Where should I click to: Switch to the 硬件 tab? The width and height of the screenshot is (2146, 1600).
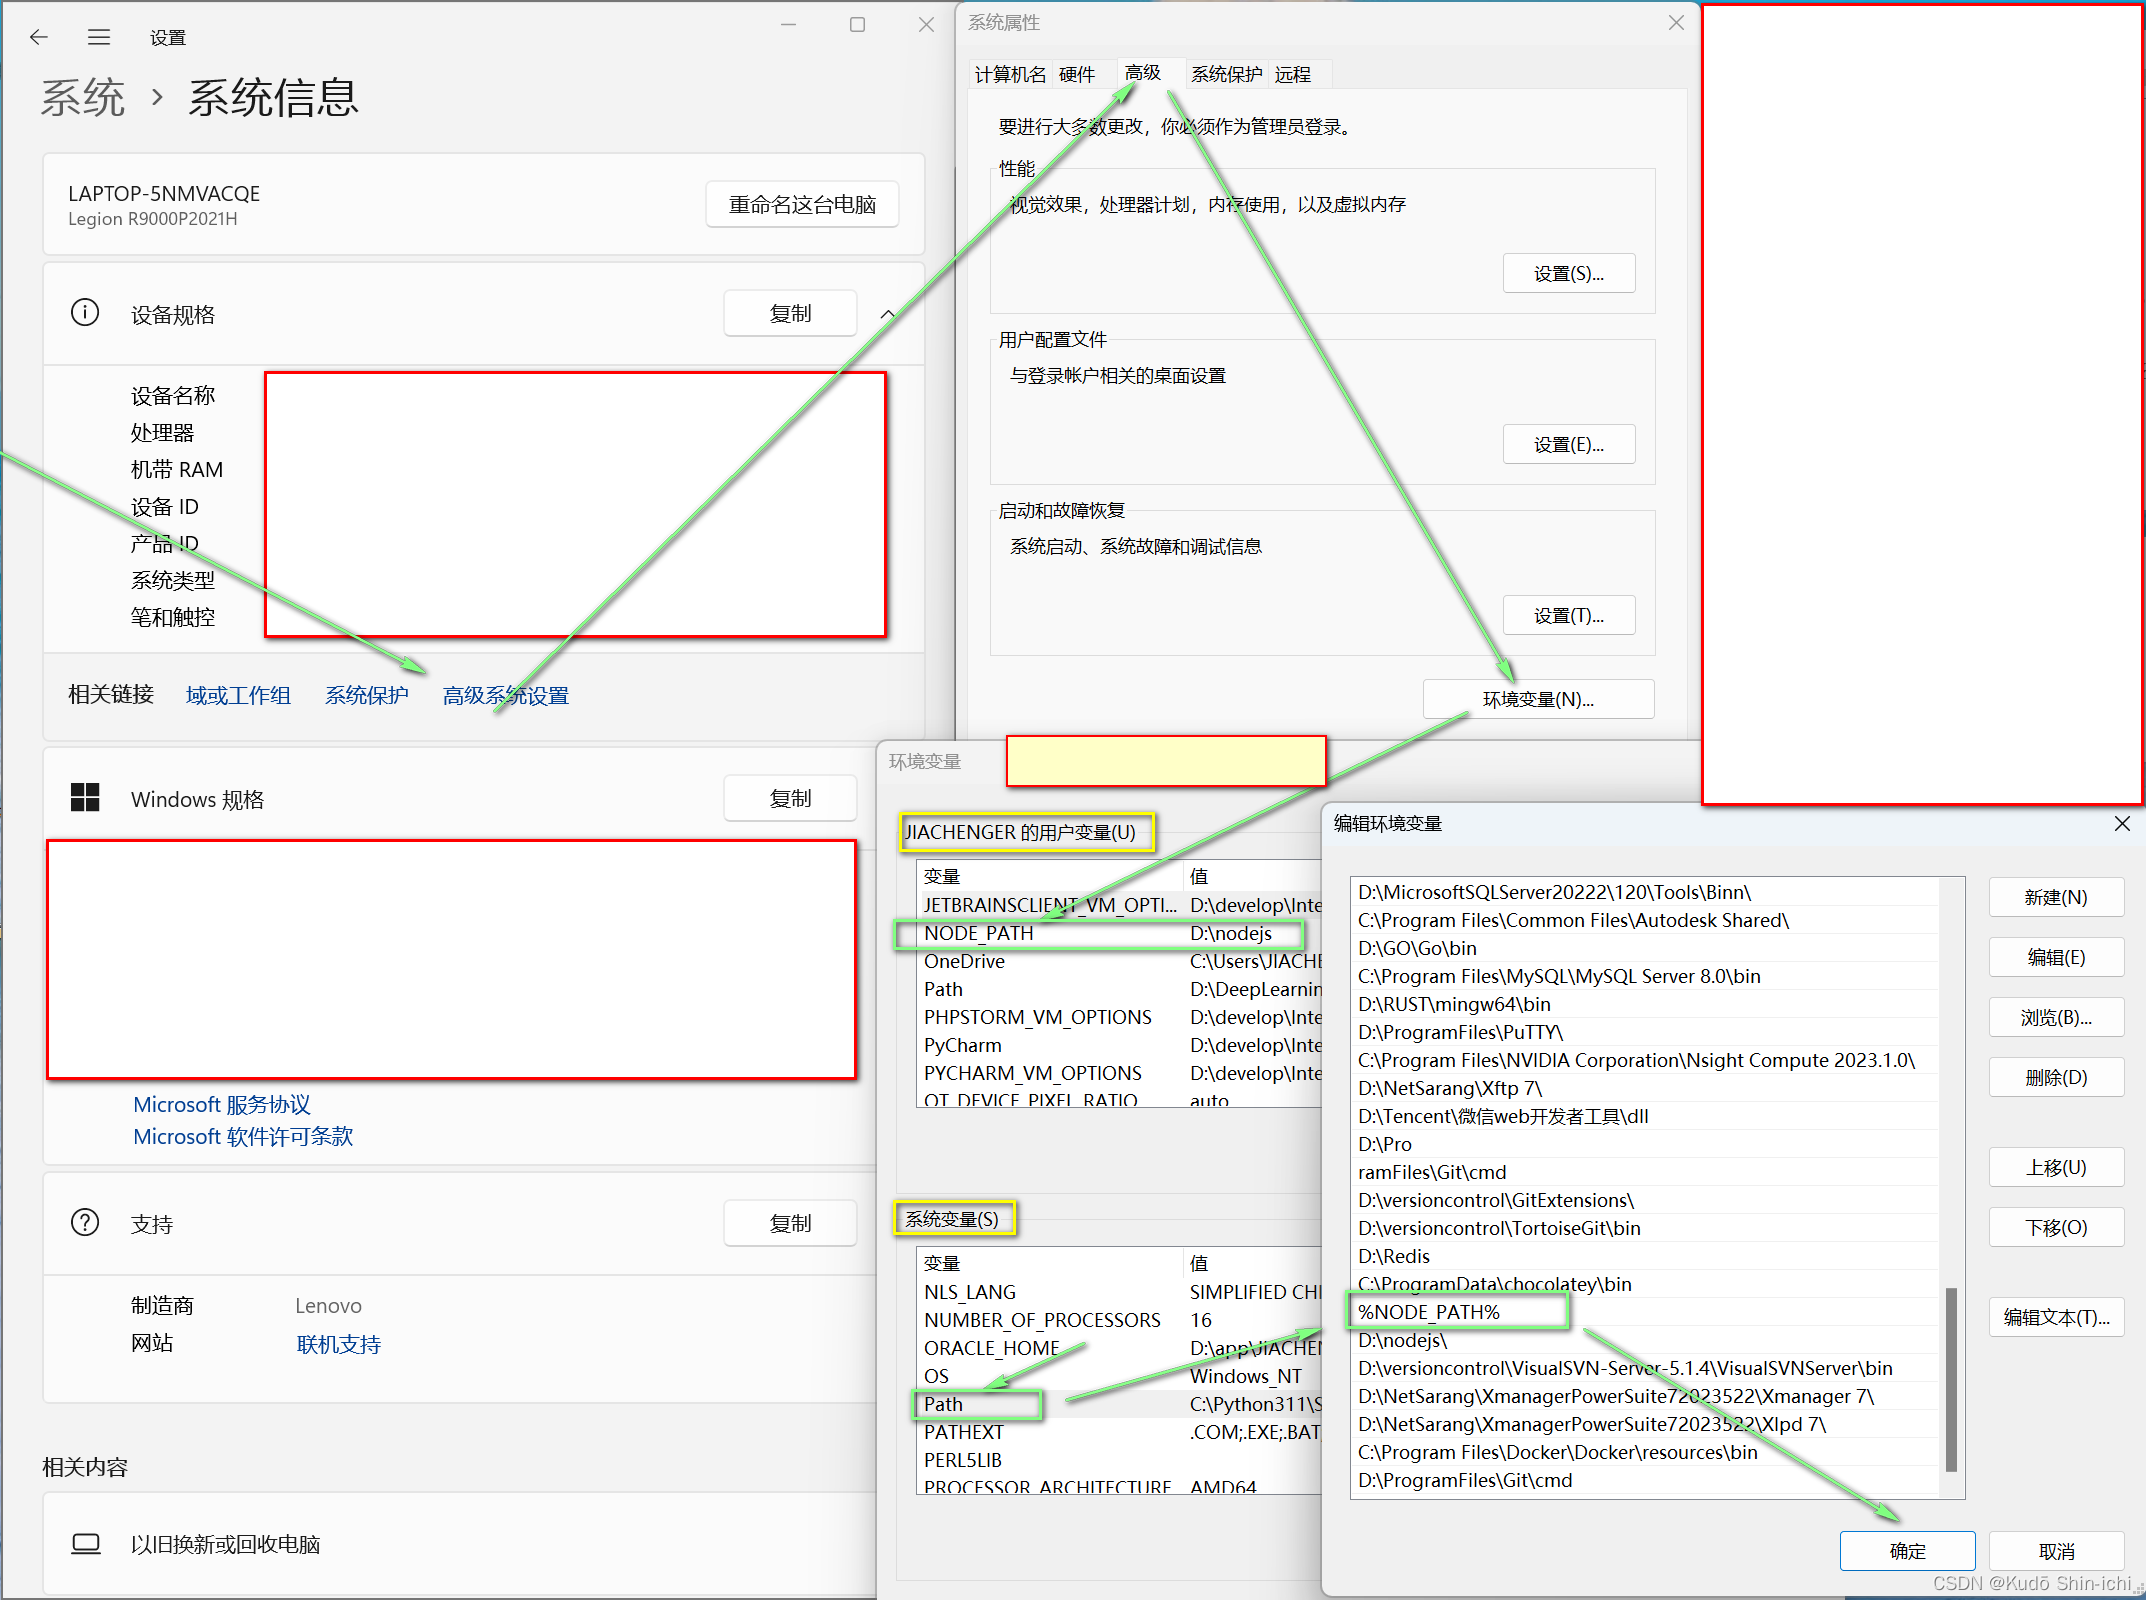1077,74
